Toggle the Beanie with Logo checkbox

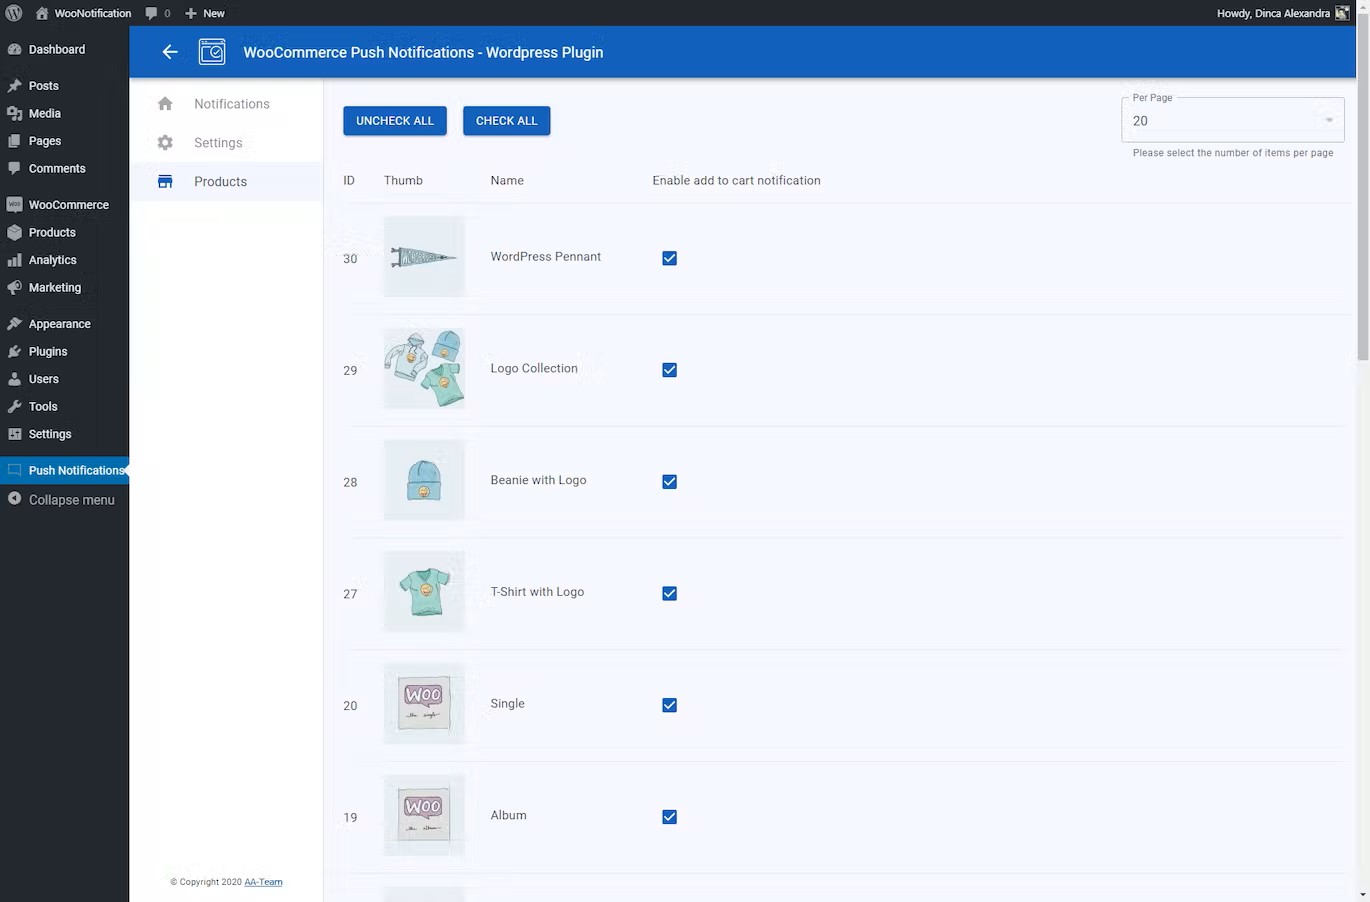[670, 482]
